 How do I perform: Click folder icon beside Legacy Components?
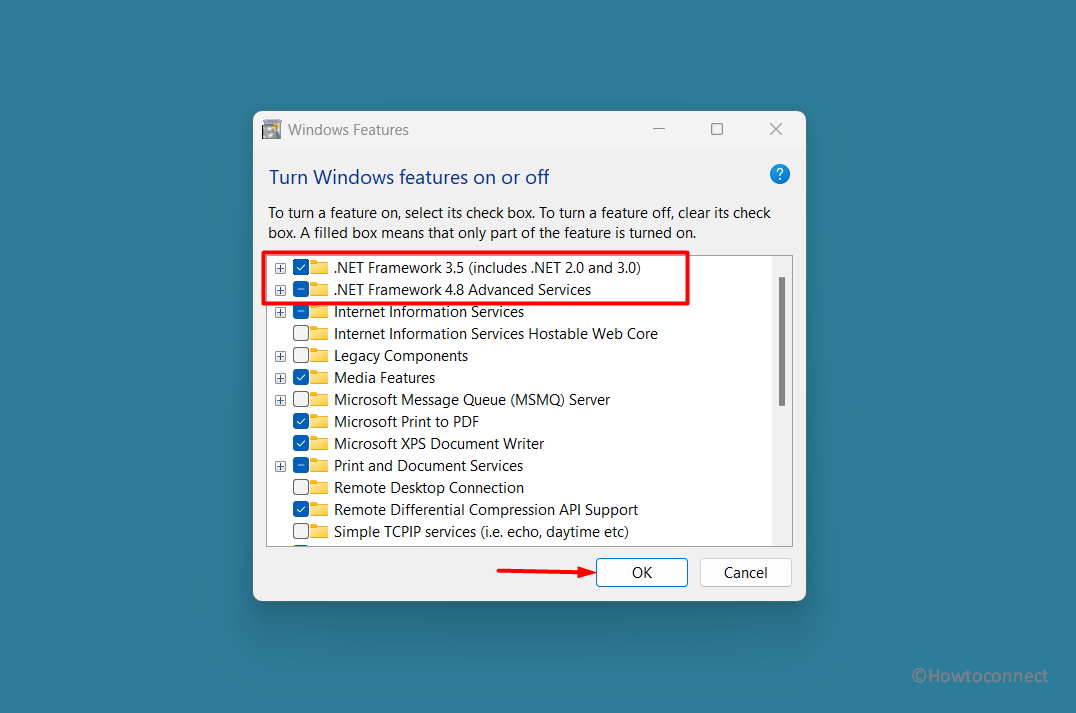click(319, 355)
